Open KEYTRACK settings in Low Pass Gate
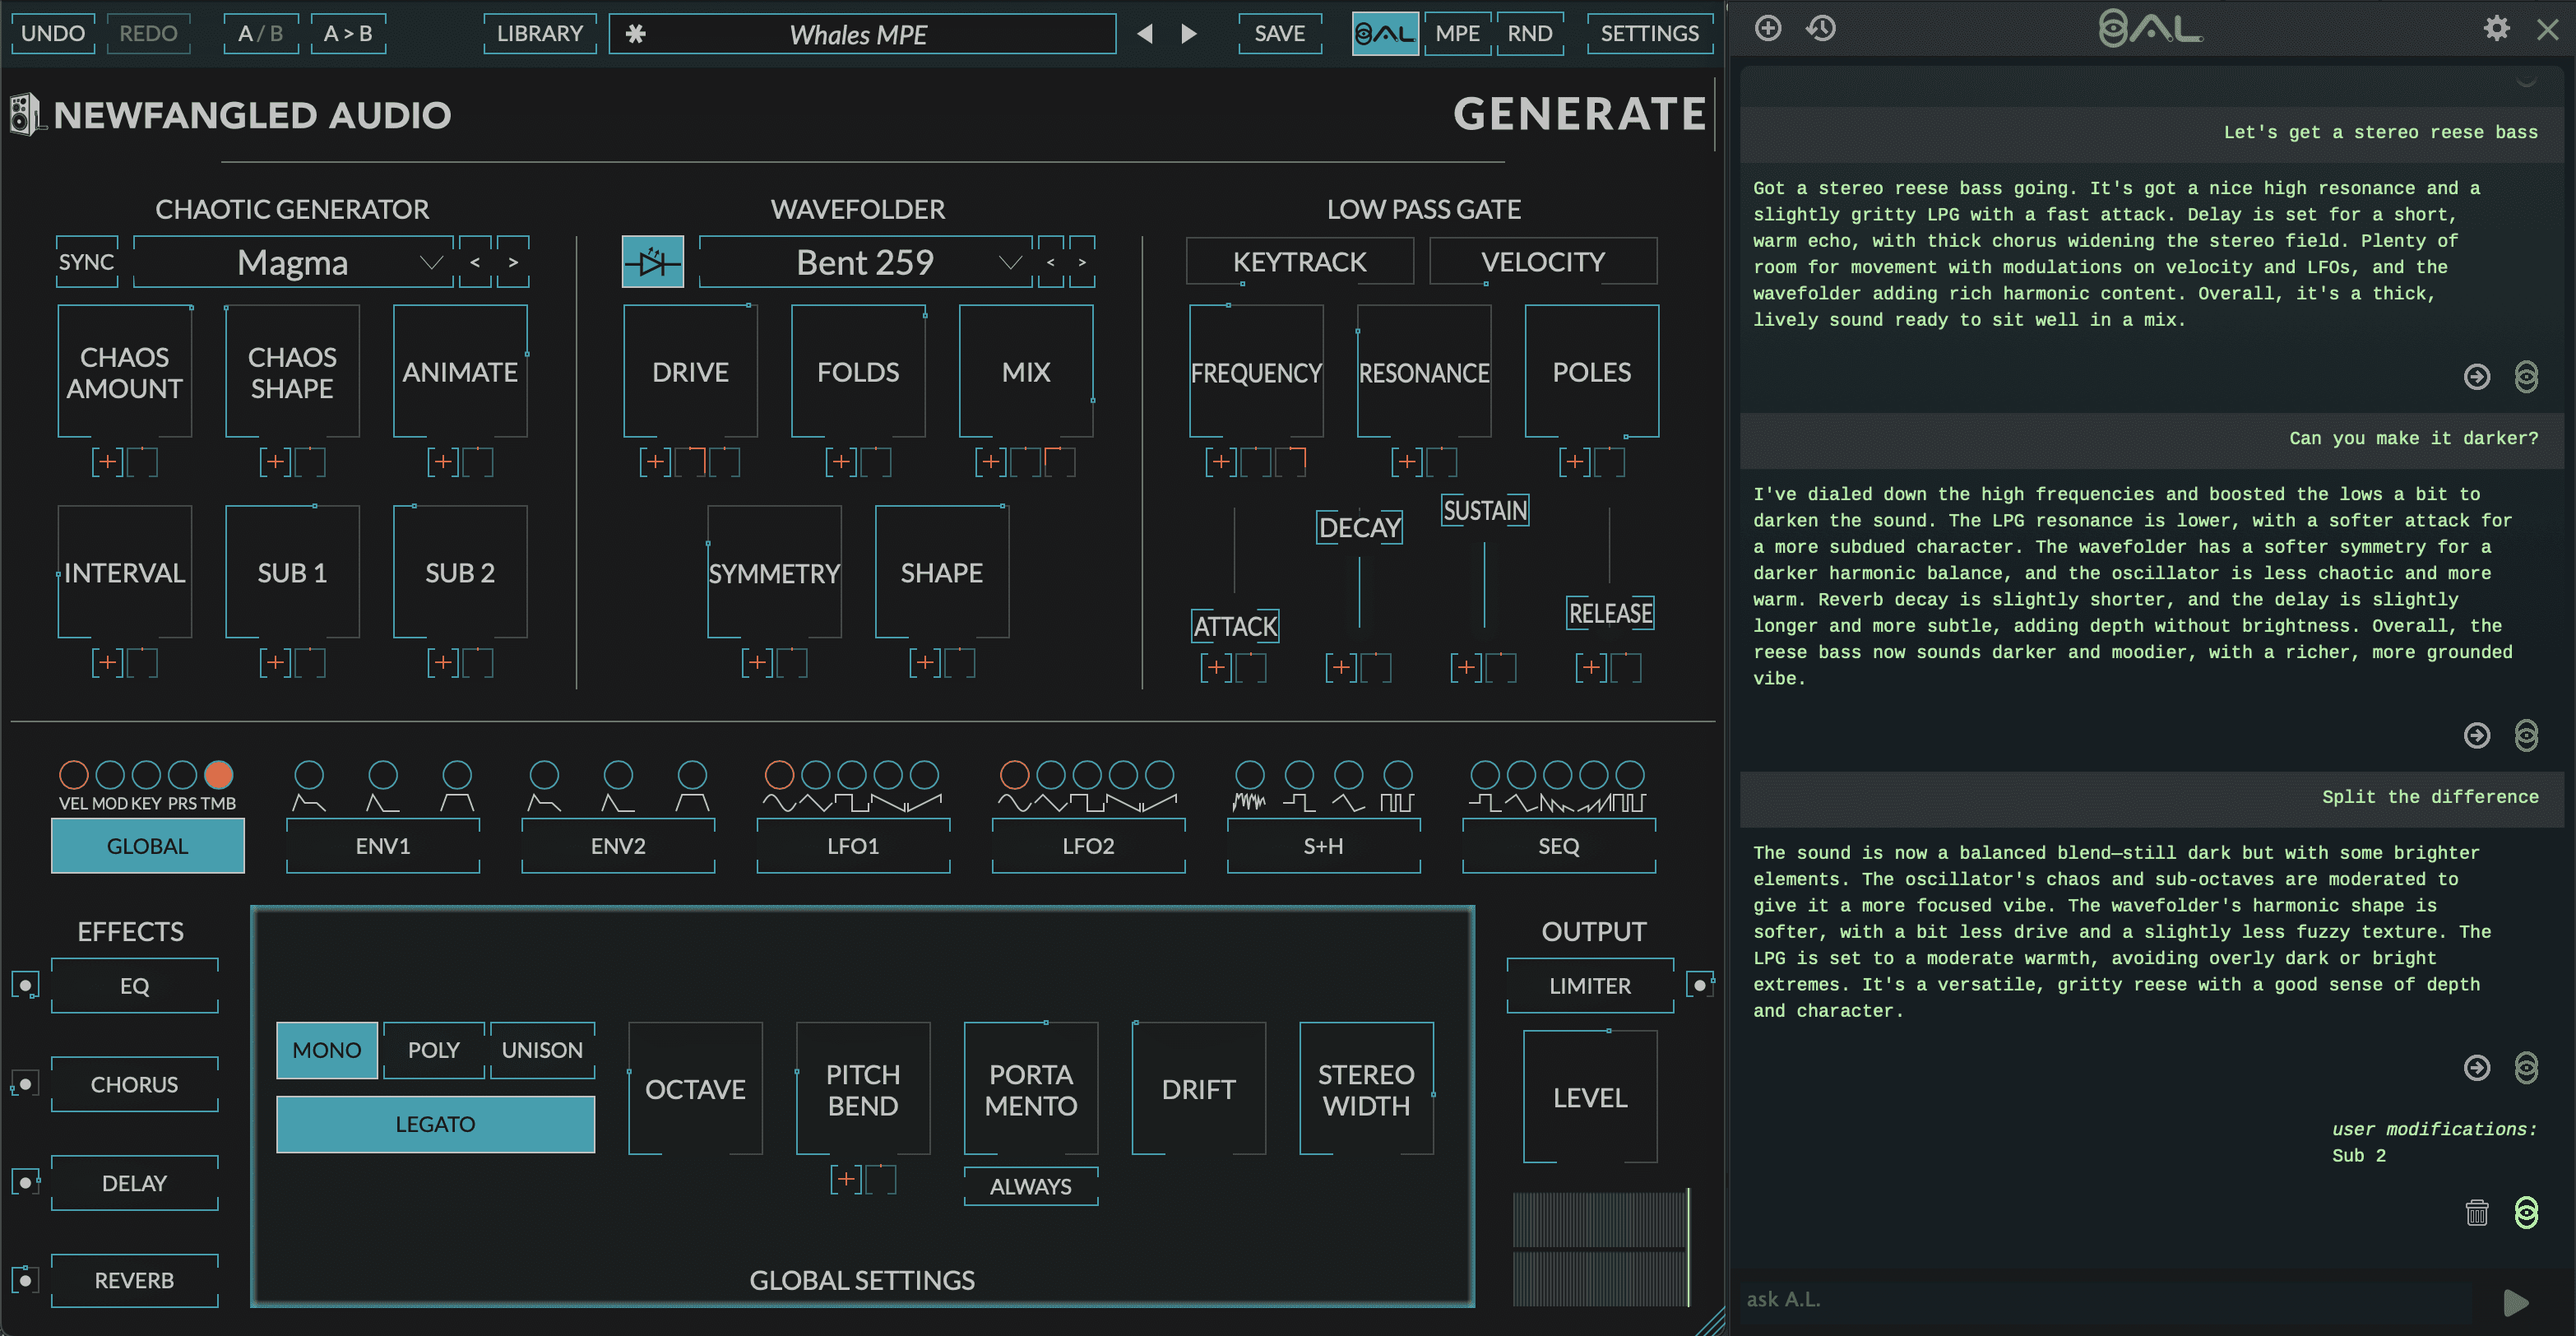The width and height of the screenshot is (2576, 1336). point(1299,262)
